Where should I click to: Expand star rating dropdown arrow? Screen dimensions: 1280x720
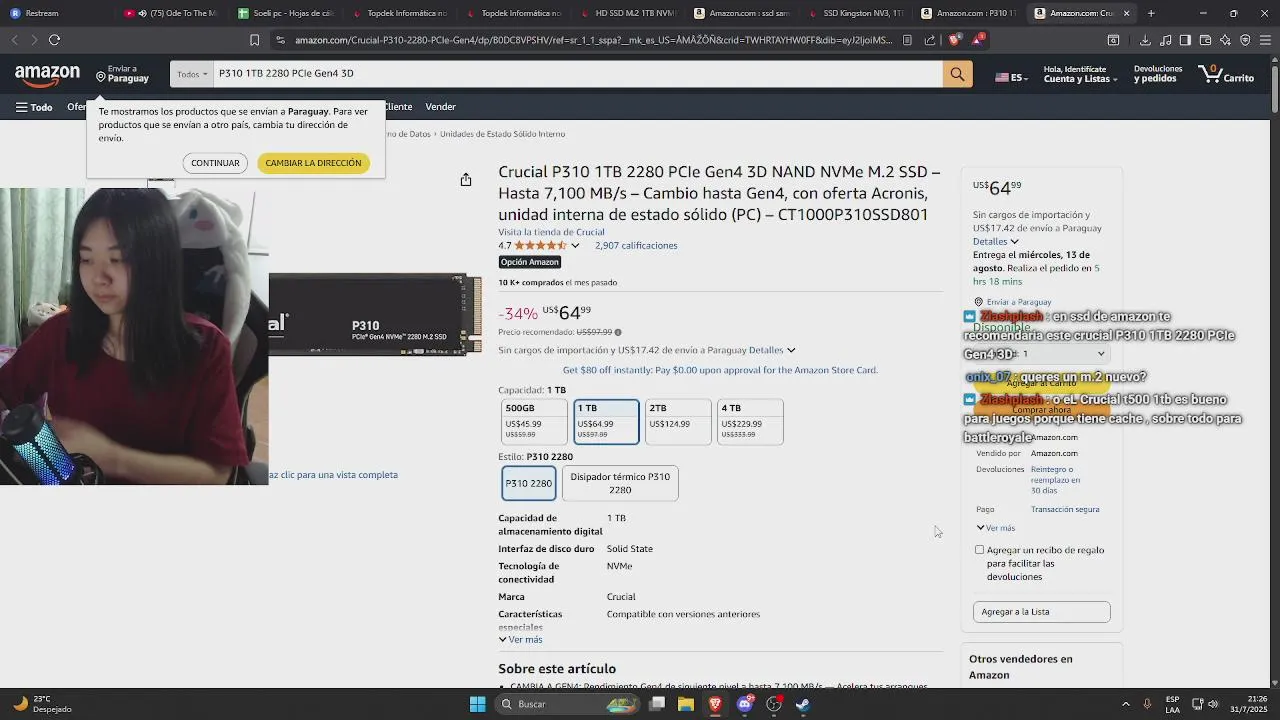coord(575,246)
